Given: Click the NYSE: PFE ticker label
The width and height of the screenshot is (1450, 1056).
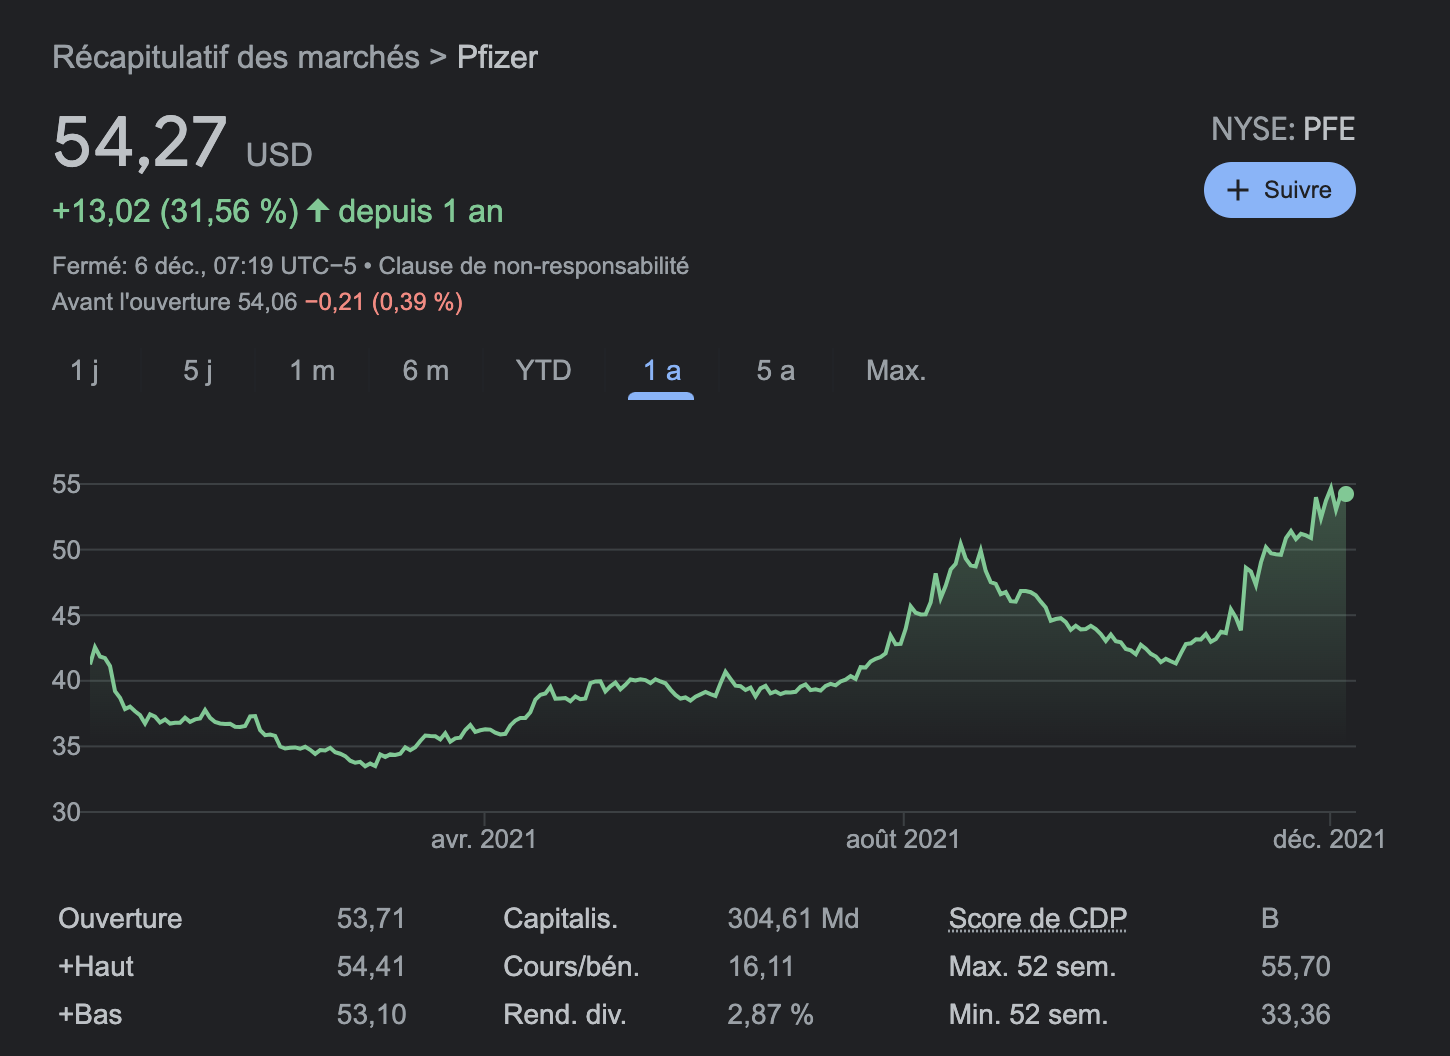Looking at the screenshot, I should tap(1283, 129).
